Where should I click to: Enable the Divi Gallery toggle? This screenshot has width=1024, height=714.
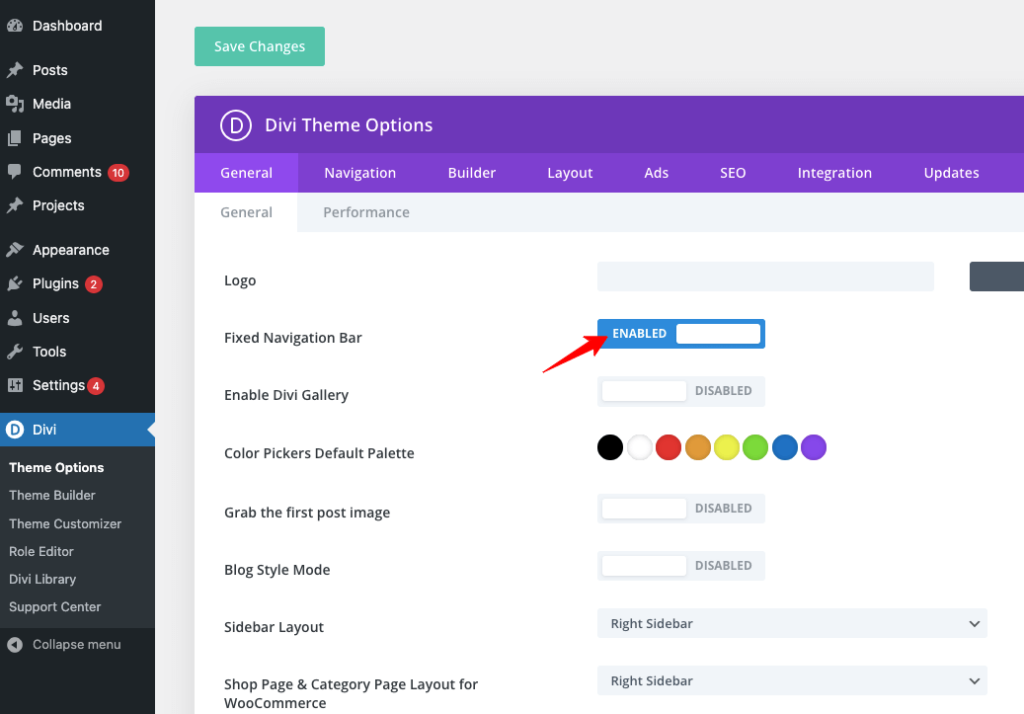click(x=681, y=391)
